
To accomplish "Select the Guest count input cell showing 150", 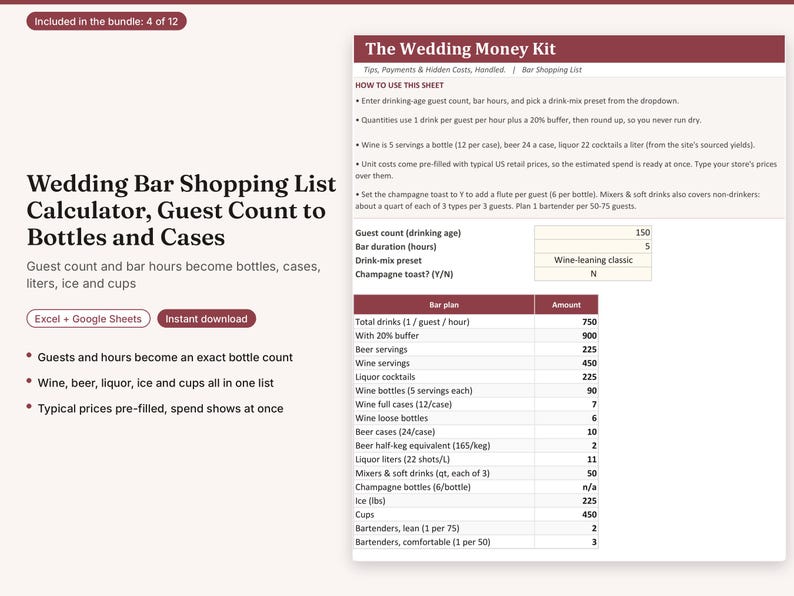I will [x=593, y=232].
